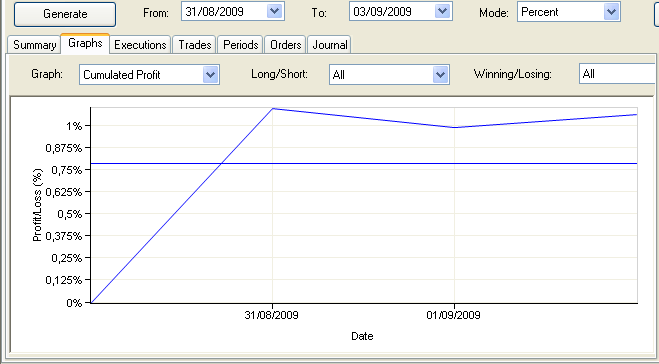The image size is (659, 364).
Task: Open the Executions tab
Action: point(140,45)
